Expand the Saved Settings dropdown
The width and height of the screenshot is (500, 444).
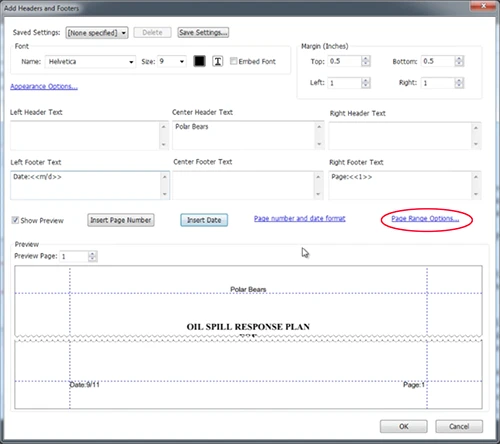(x=97, y=33)
